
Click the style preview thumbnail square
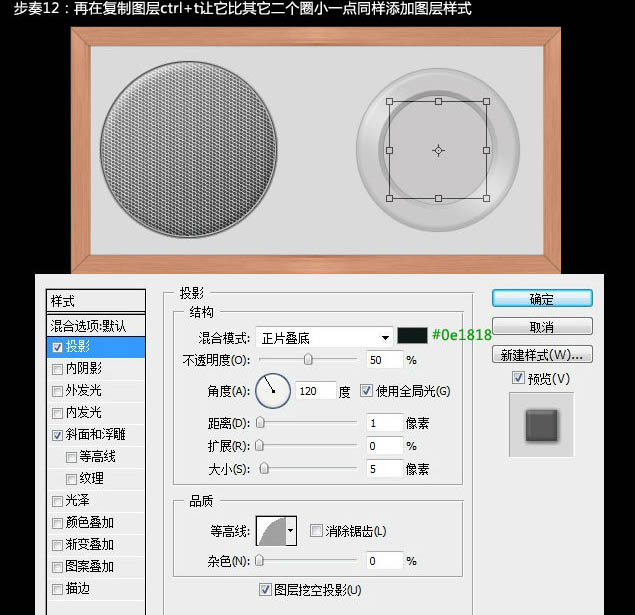click(541, 425)
